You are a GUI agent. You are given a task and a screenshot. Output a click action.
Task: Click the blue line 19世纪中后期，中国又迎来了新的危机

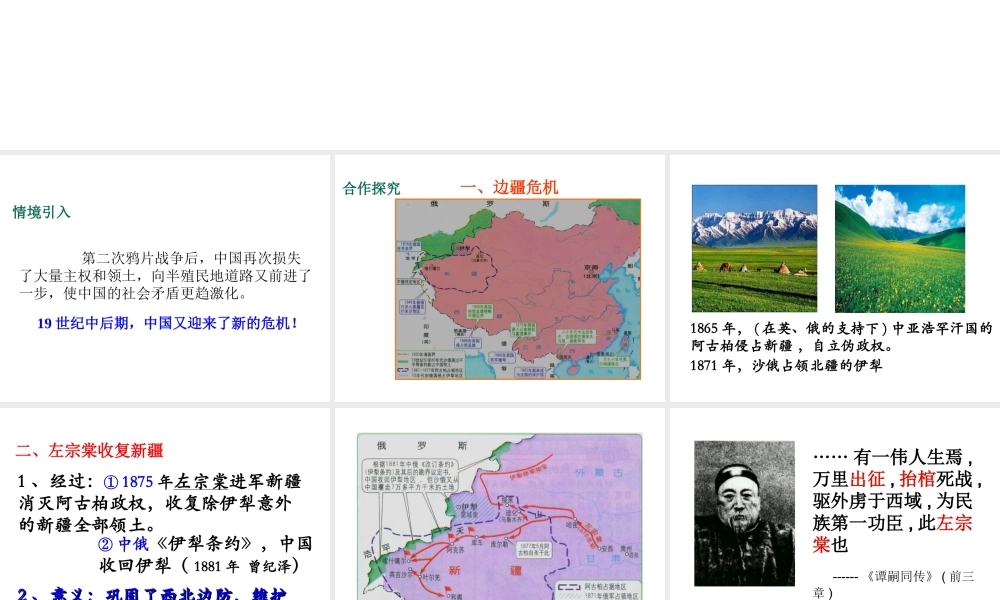tap(167, 323)
